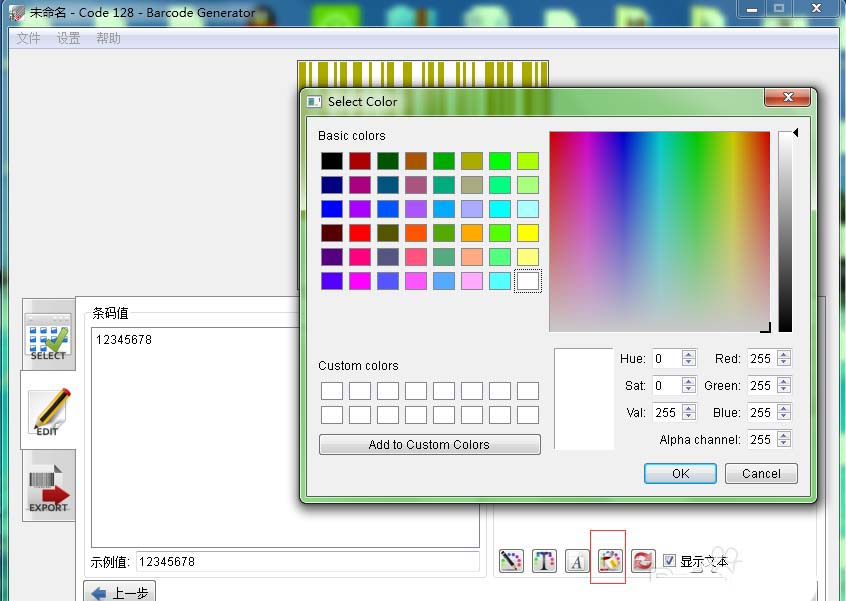846x601 pixels.
Task: Click the 示例值 input field
Action: (x=308, y=562)
